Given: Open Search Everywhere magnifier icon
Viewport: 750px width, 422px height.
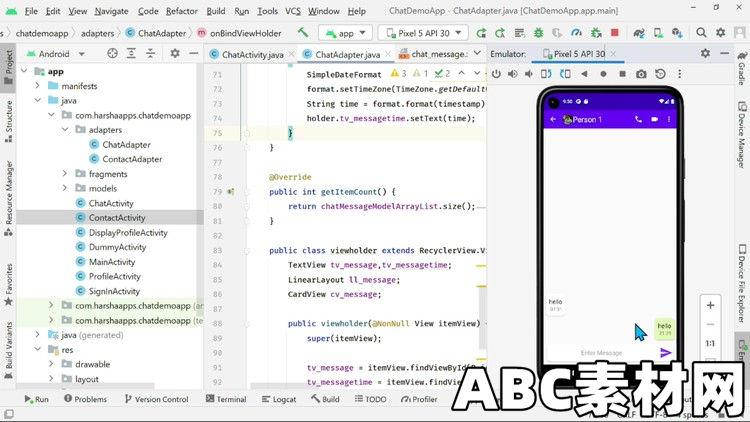Looking at the screenshot, I should (701, 33).
